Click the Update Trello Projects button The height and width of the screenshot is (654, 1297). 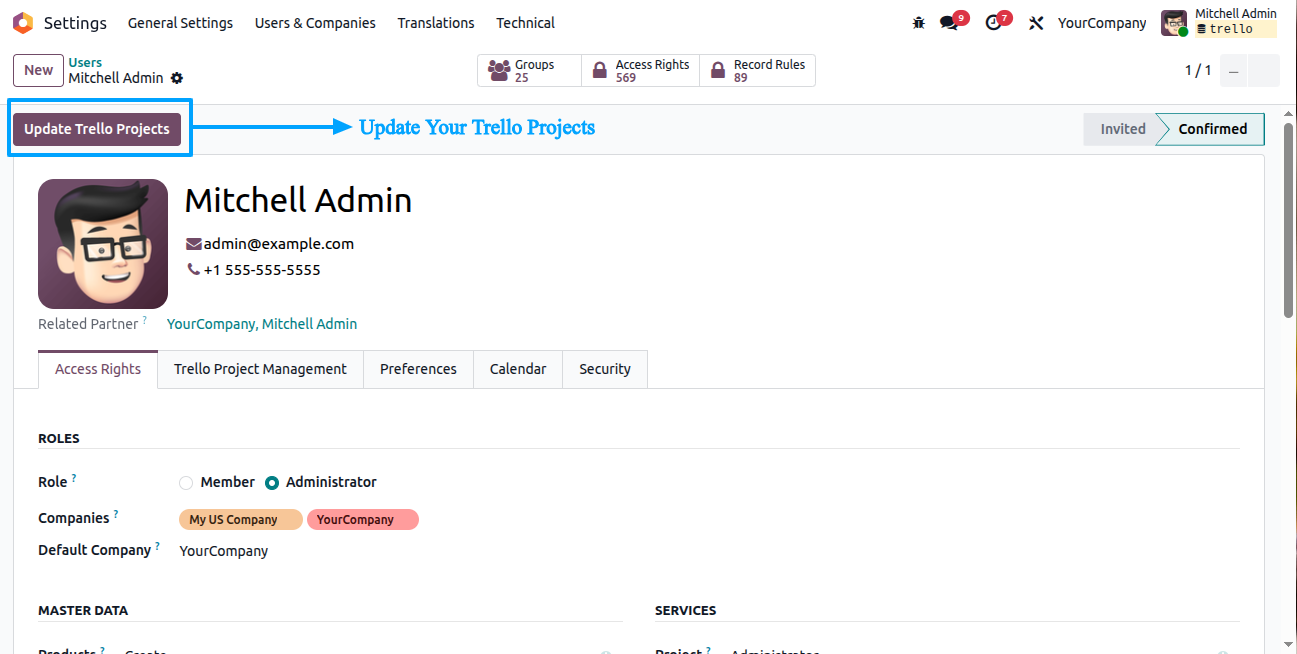97,129
